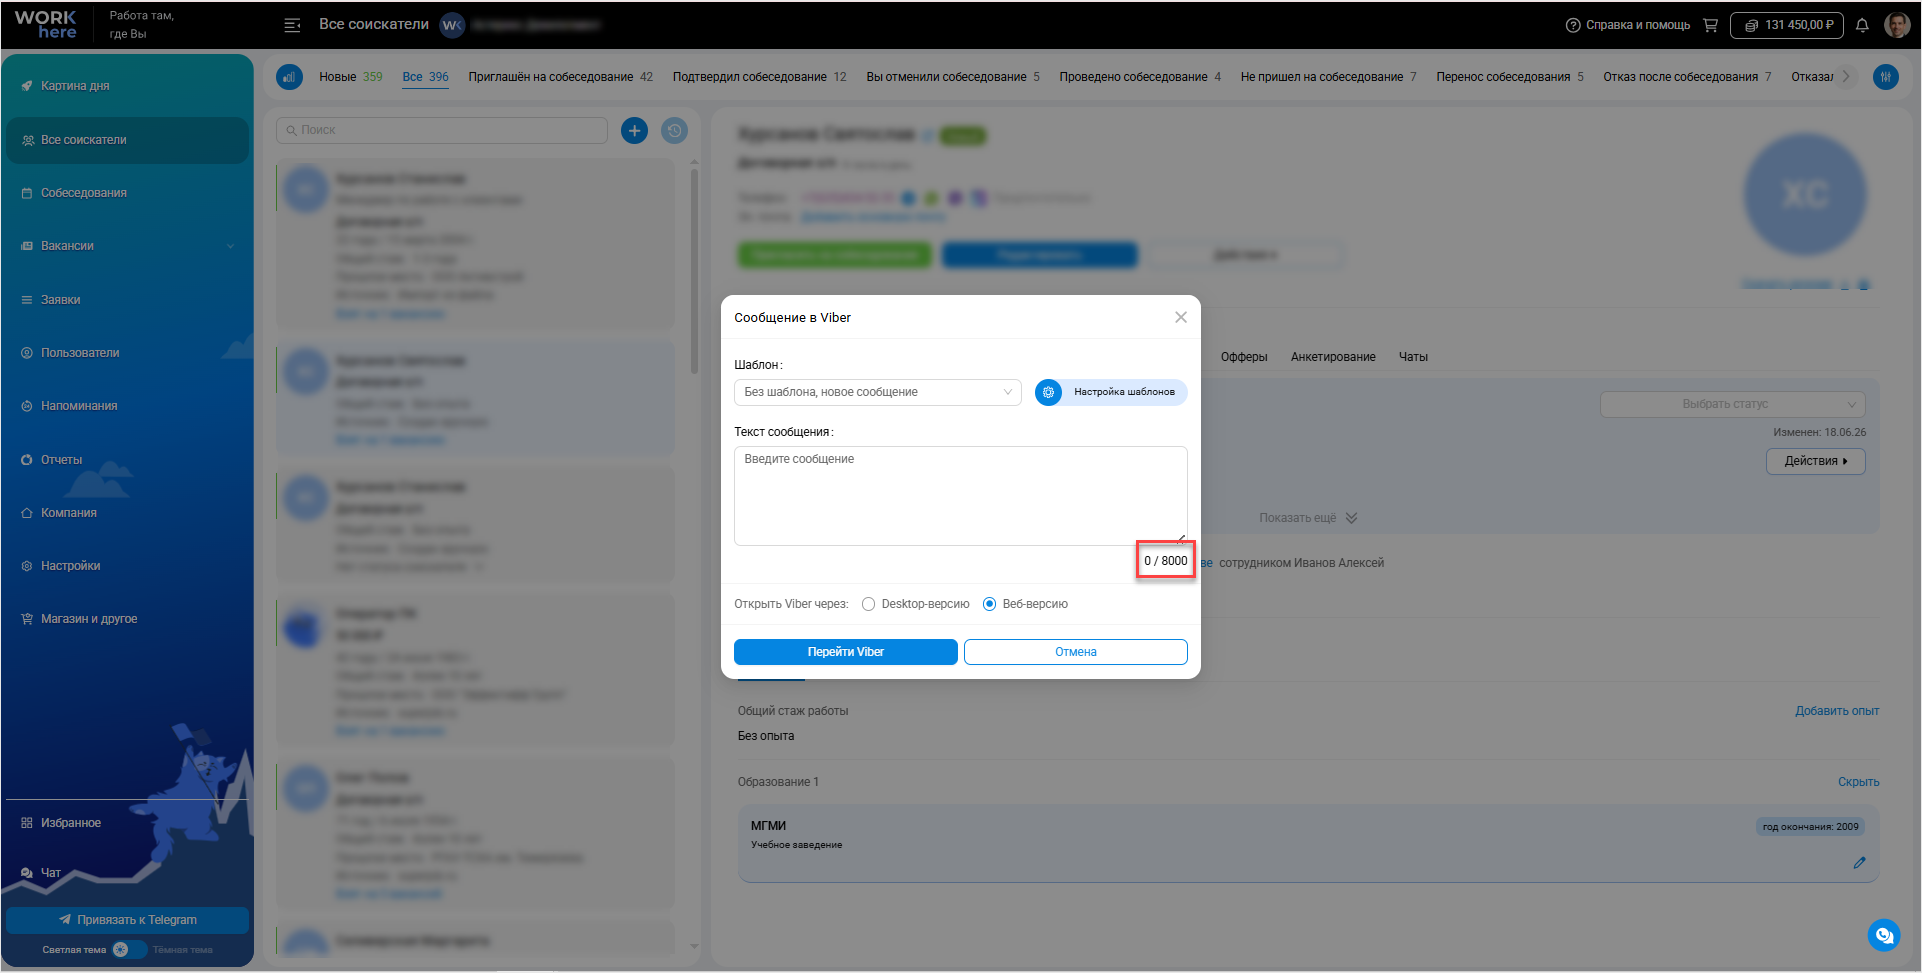The image size is (1922, 973).
Task: Click the Отмена button
Action: (1075, 652)
